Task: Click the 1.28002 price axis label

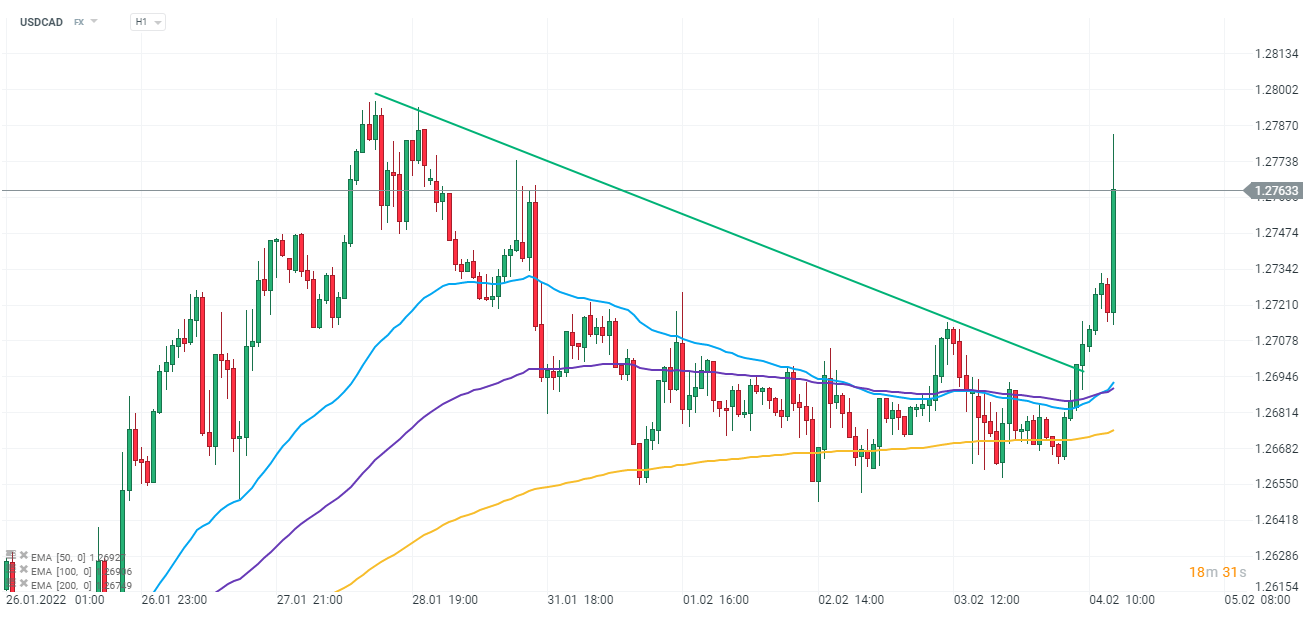Action: [x=1276, y=90]
